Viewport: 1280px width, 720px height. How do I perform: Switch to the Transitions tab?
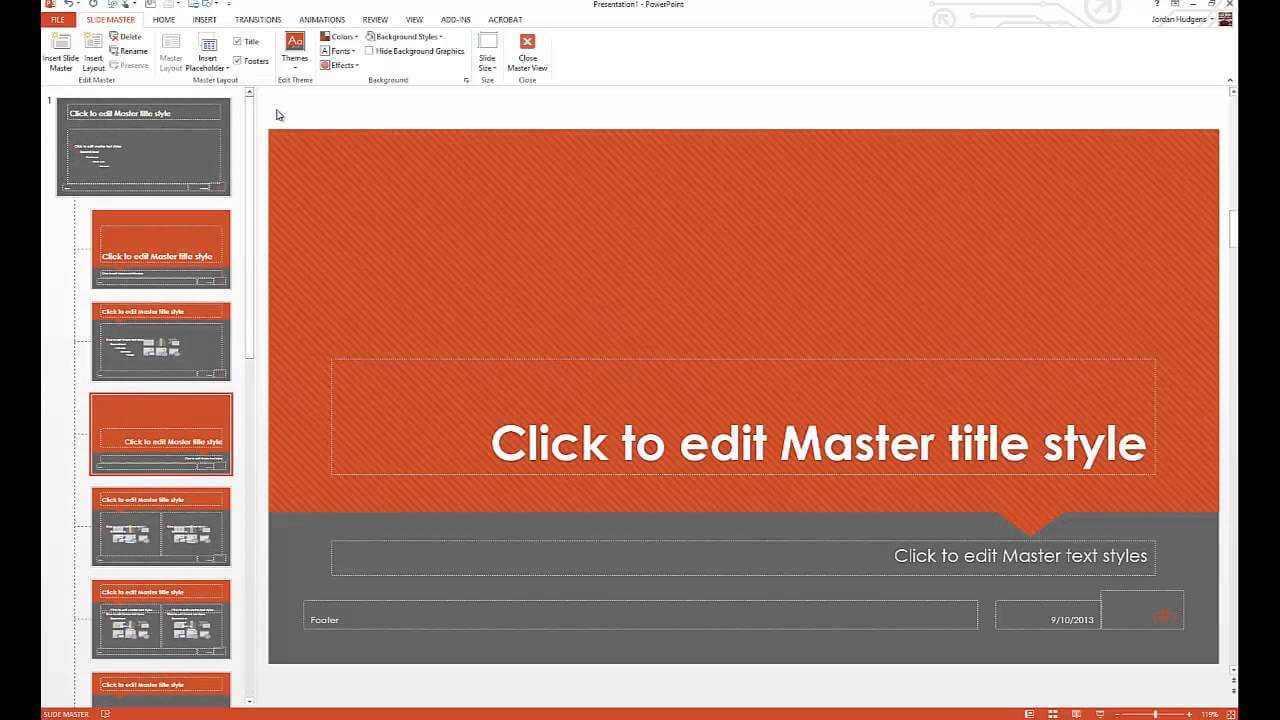pyautogui.click(x=258, y=20)
